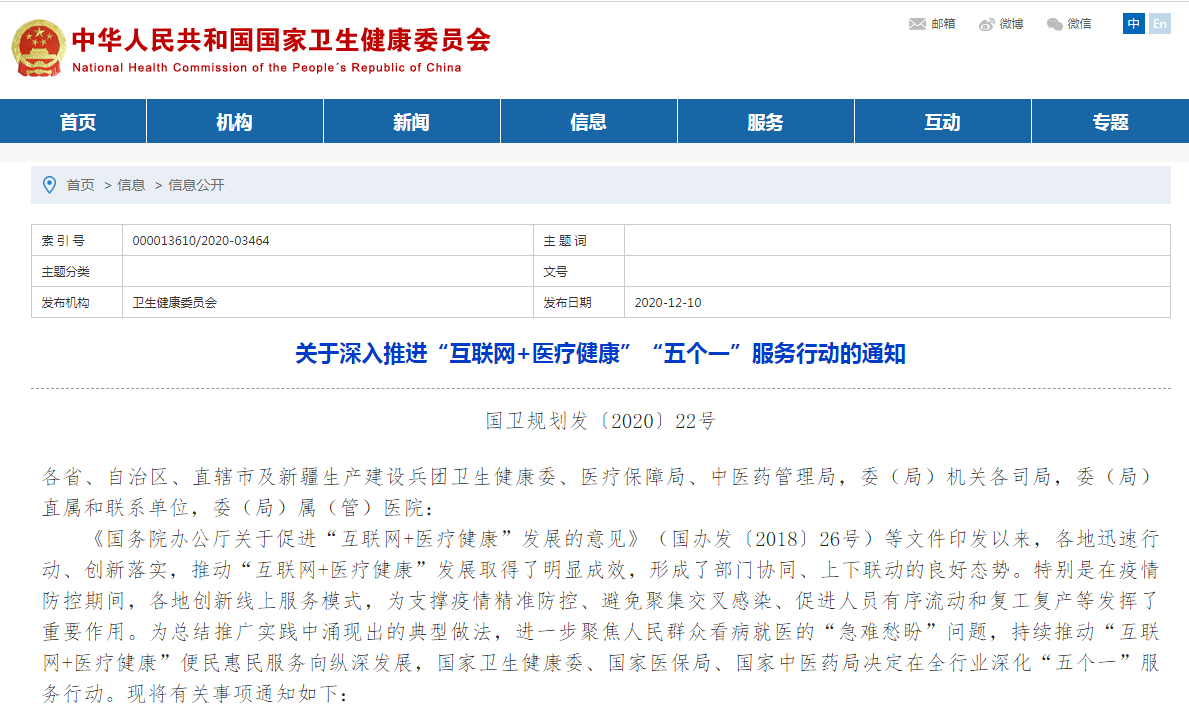Image resolution: width=1189 pixels, height=714 pixels.
Task: Click the WeChat icon
Action: (1055, 24)
